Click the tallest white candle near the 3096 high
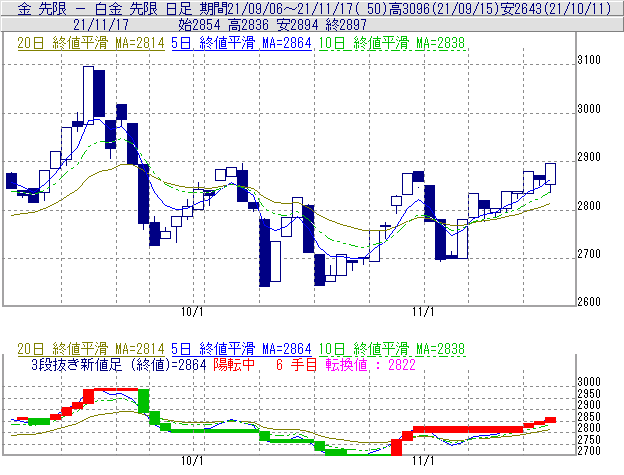This screenshot has height=475, width=624. 88,95
